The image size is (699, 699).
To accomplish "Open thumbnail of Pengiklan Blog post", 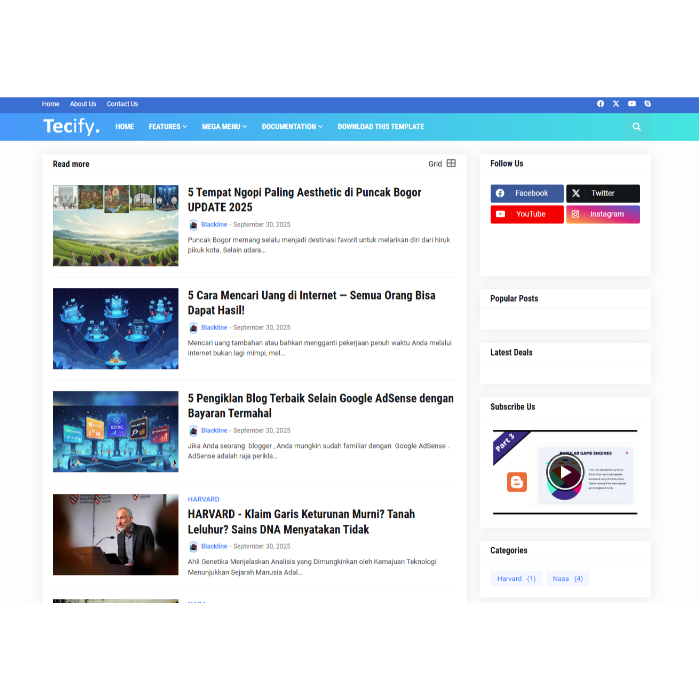I will (x=115, y=432).
